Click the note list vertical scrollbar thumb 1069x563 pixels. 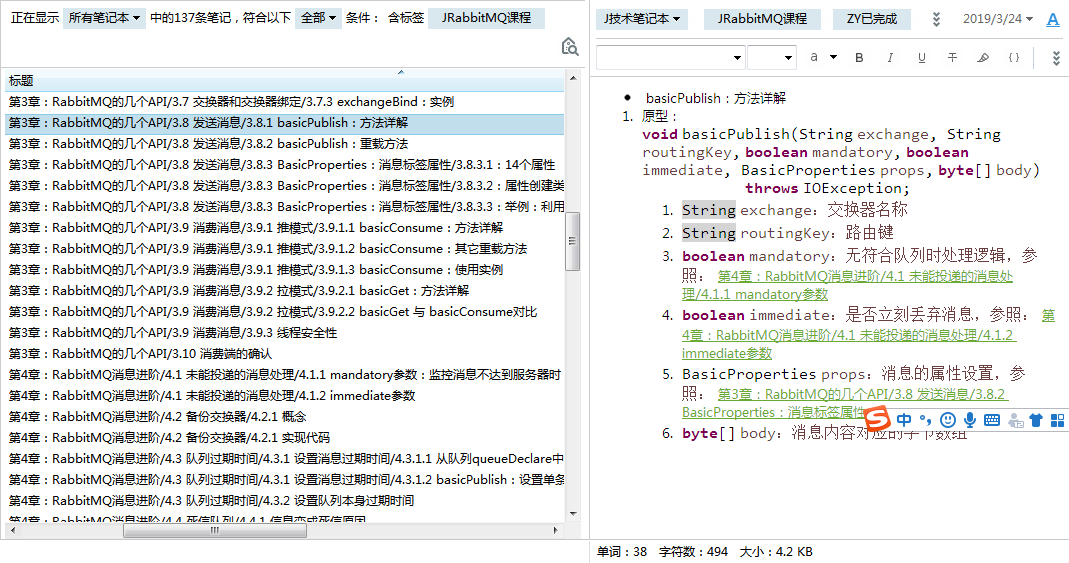[x=573, y=241]
